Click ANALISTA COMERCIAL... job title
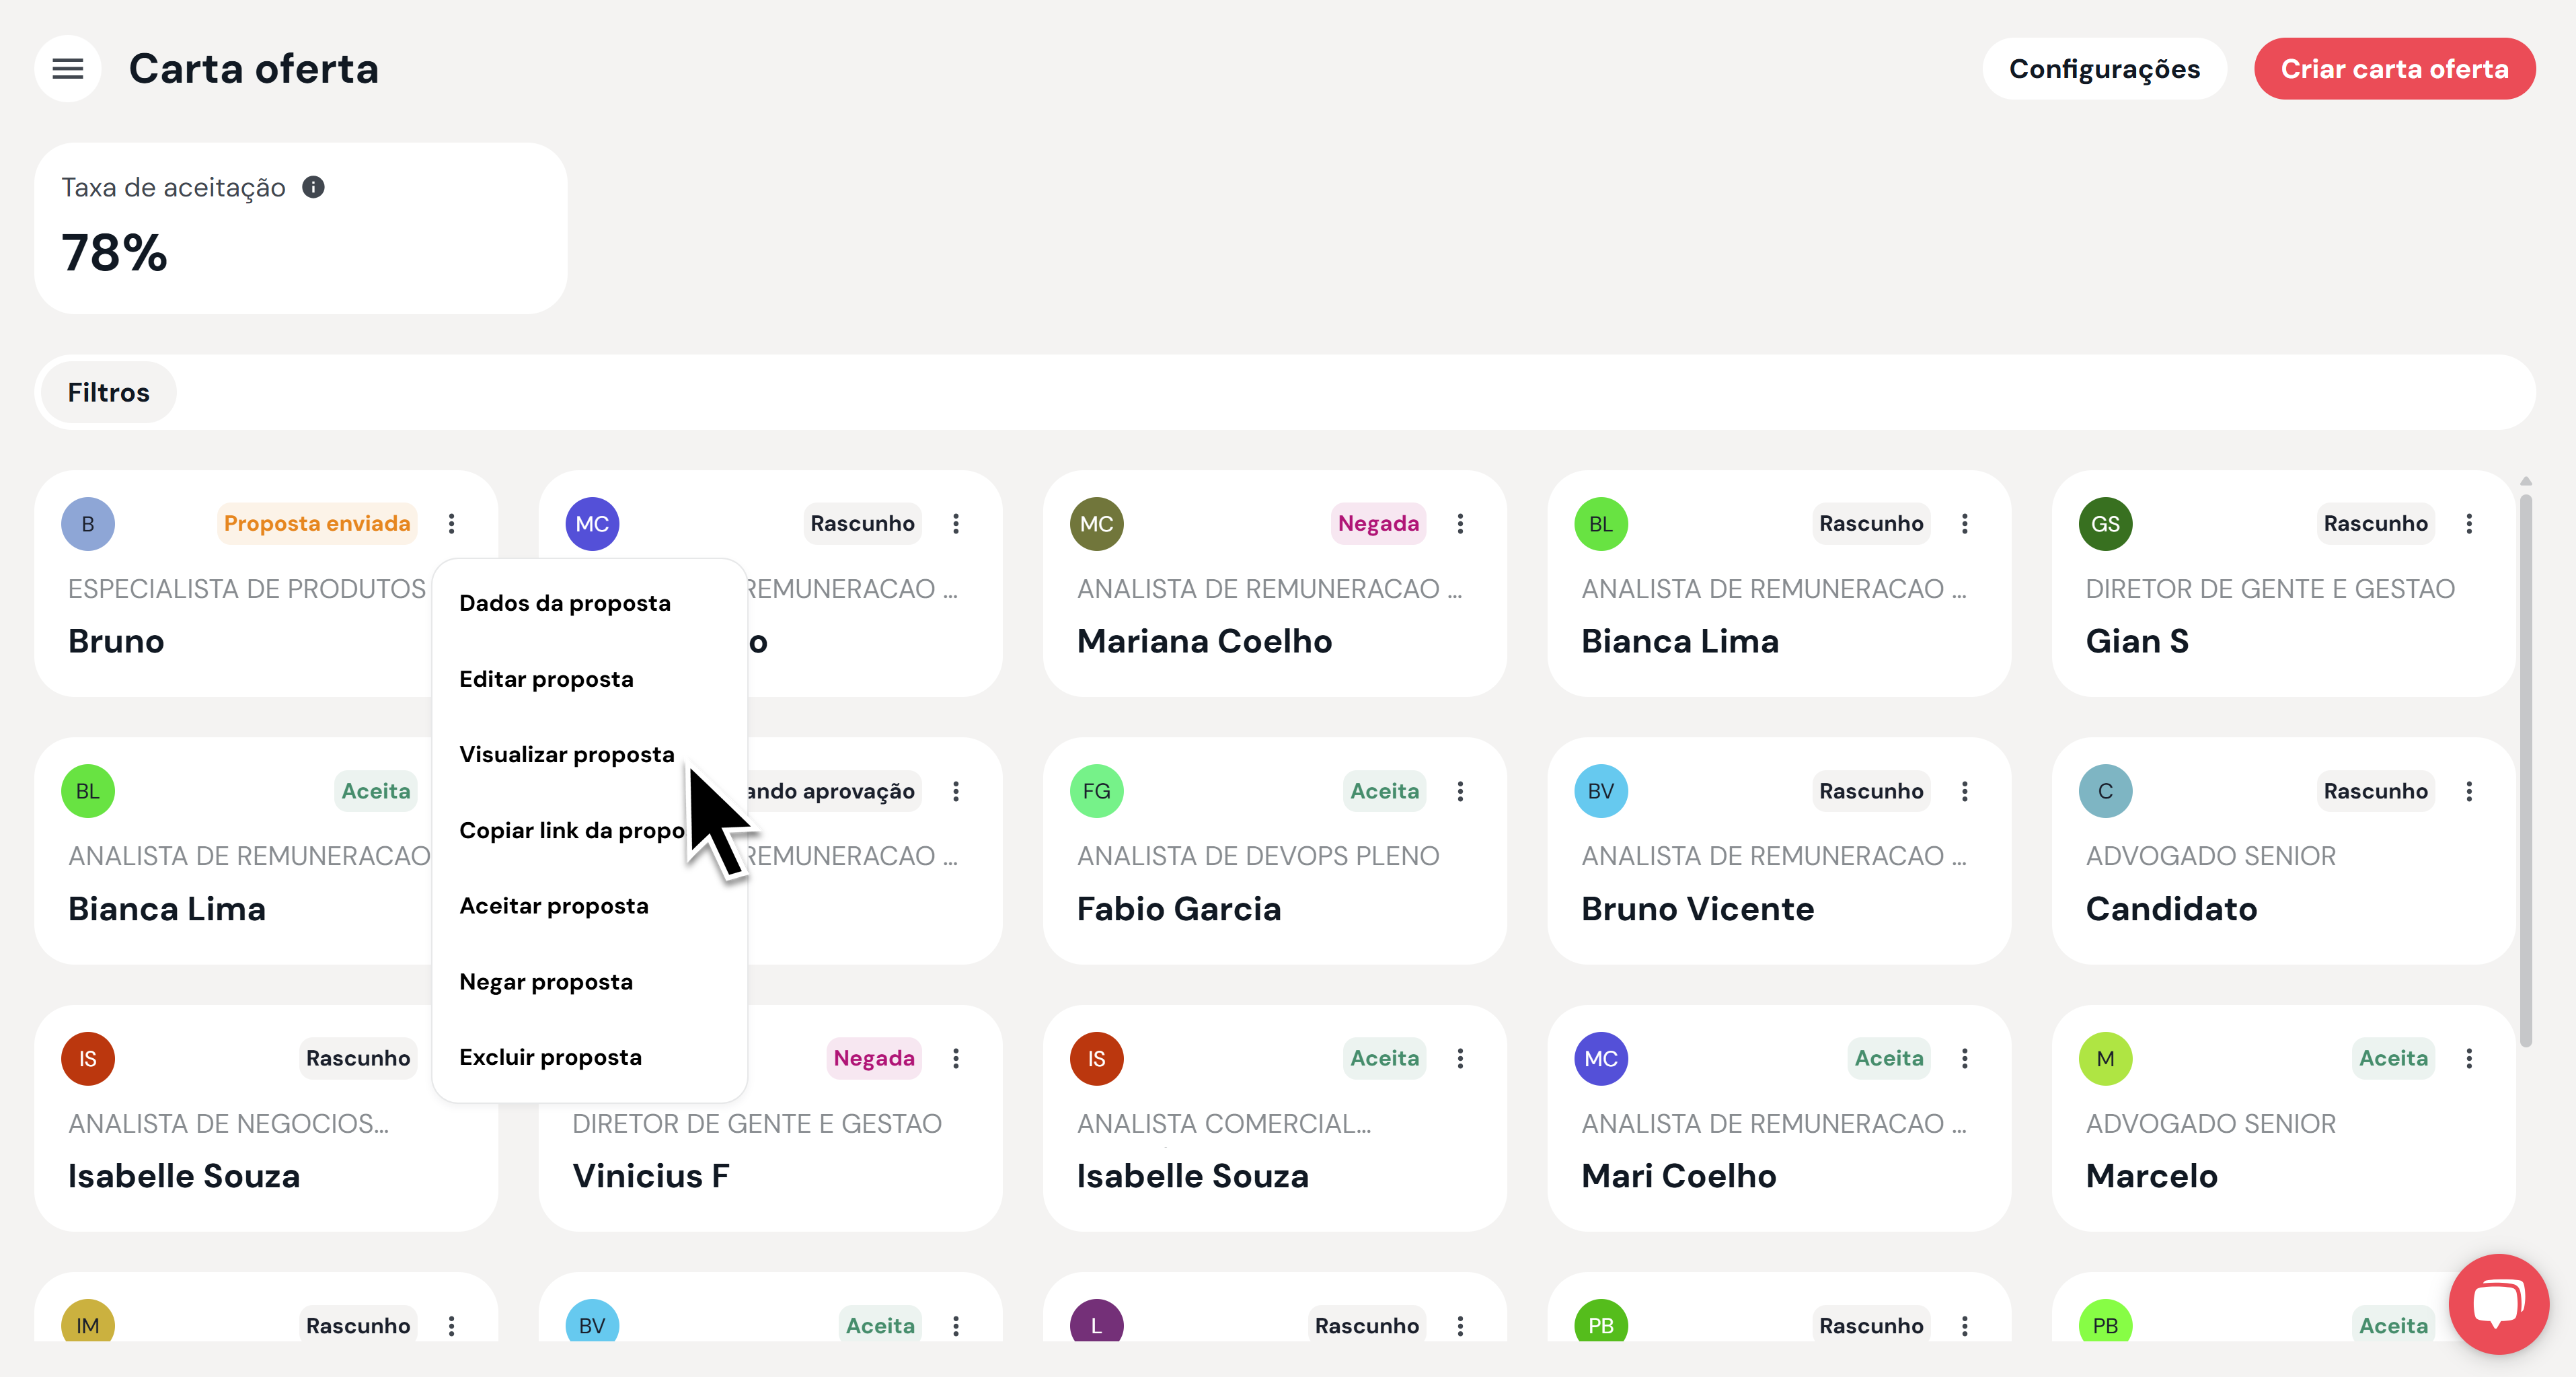 tap(1224, 1124)
